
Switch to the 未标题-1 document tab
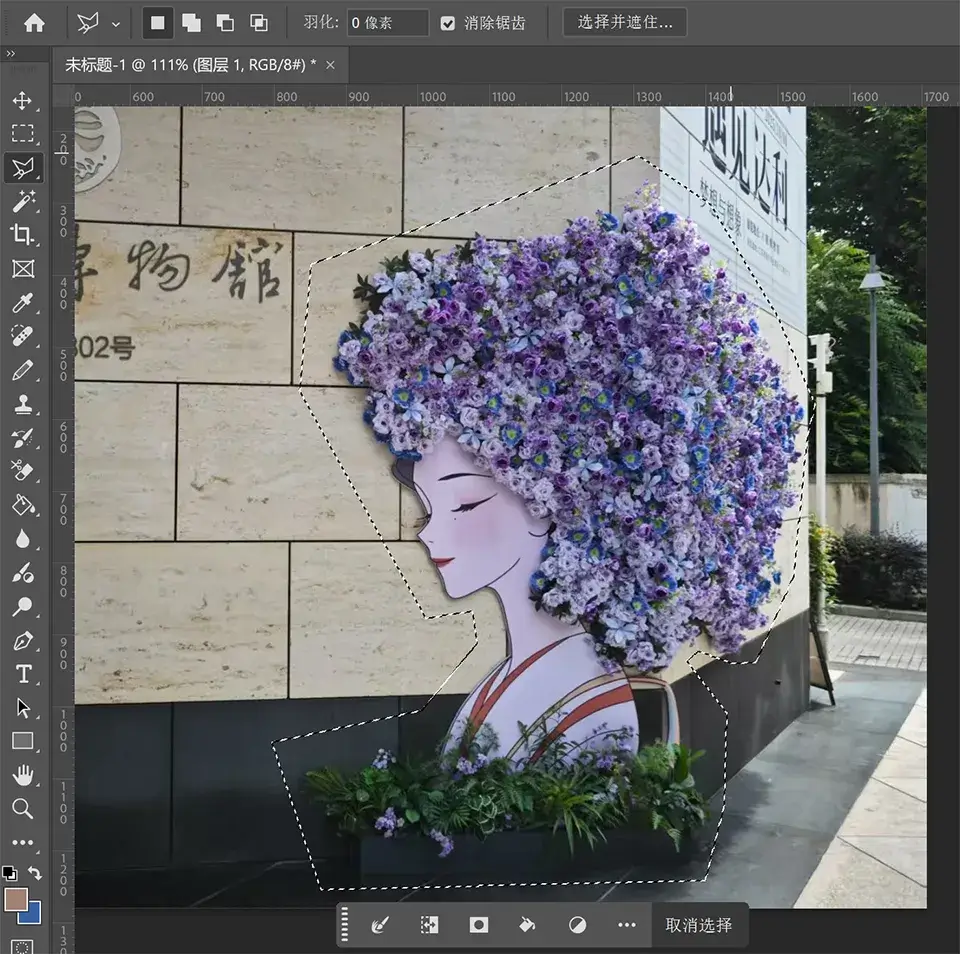[190, 65]
